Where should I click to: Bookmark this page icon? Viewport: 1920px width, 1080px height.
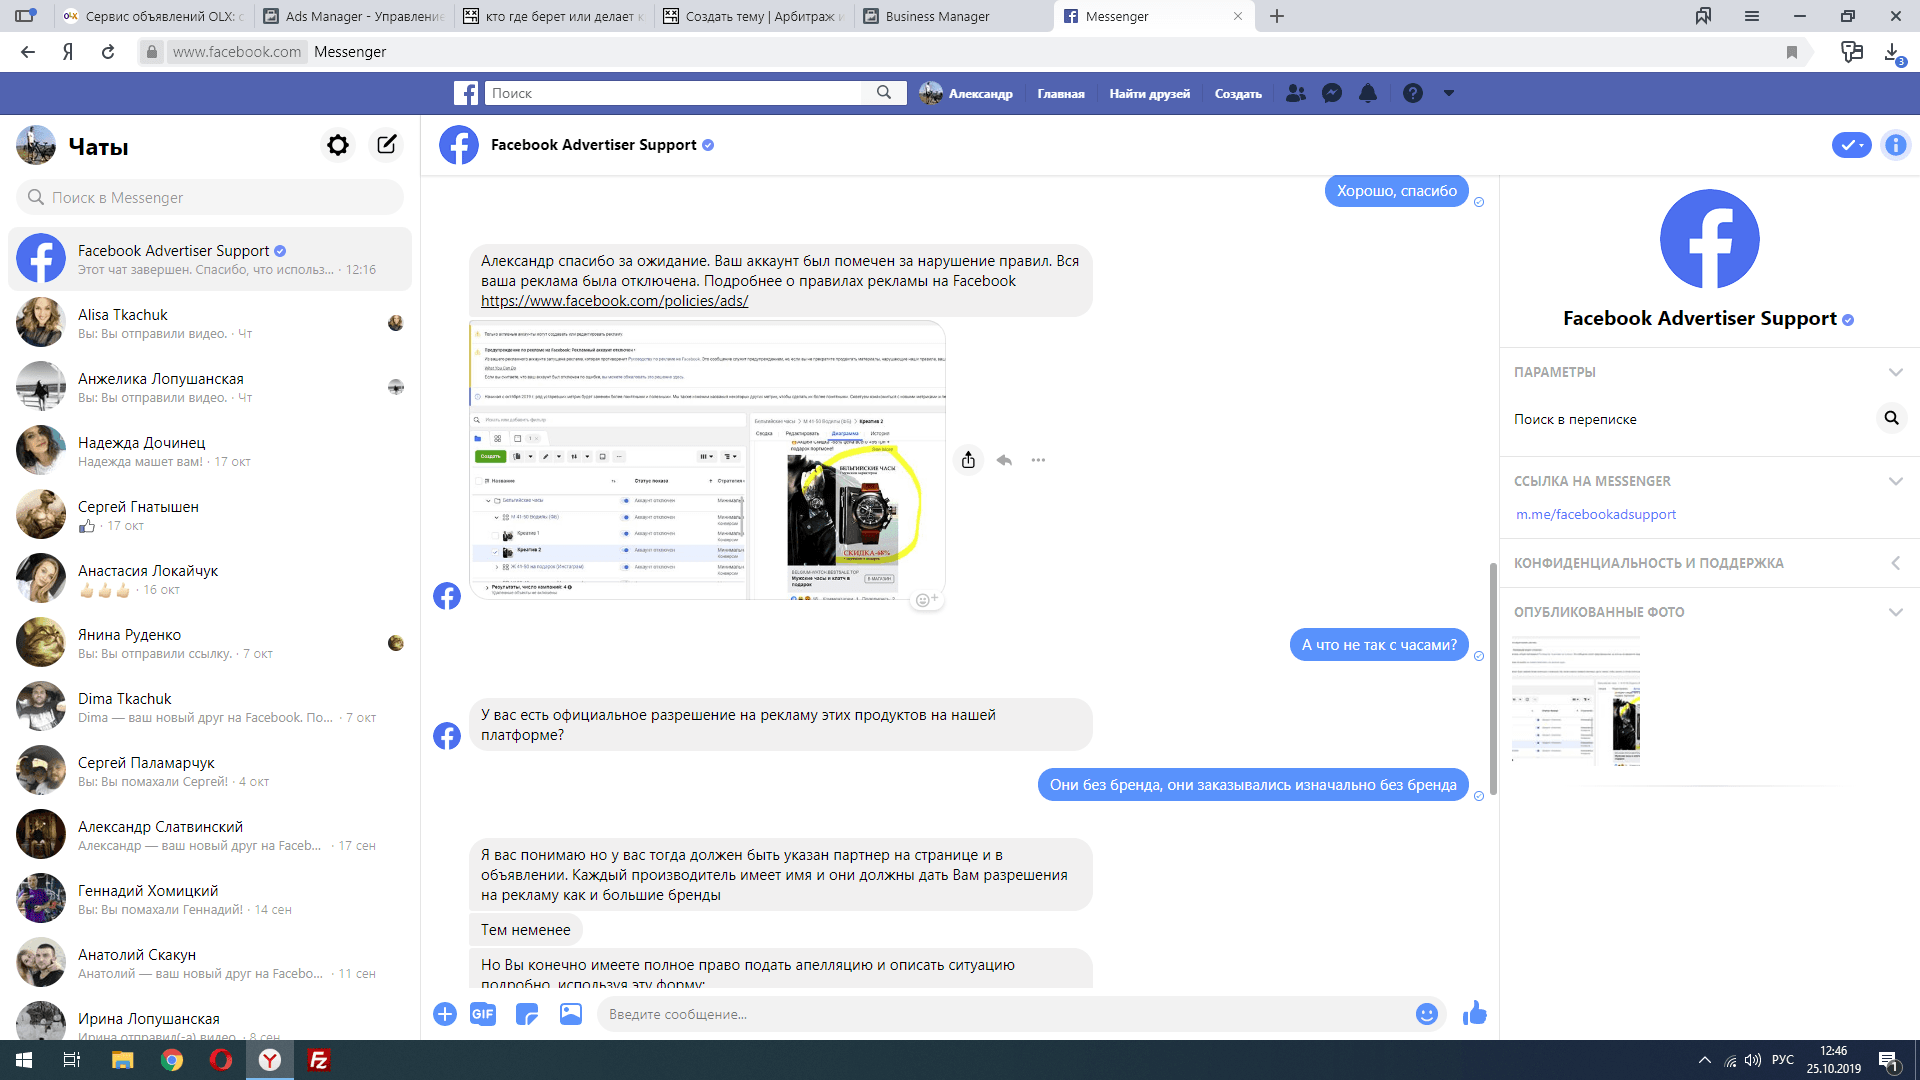(1792, 52)
